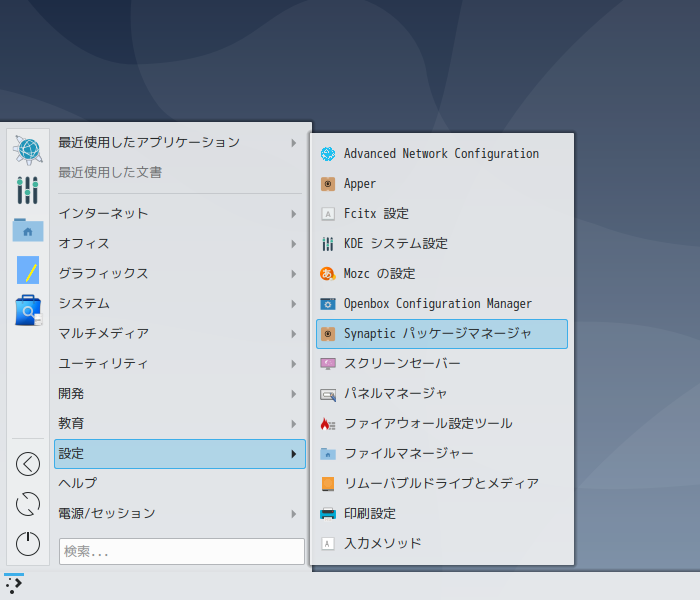This screenshot has width=700, height=600.
Task: Launch Openbox Configuration Manager
Action: click(x=442, y=304)
